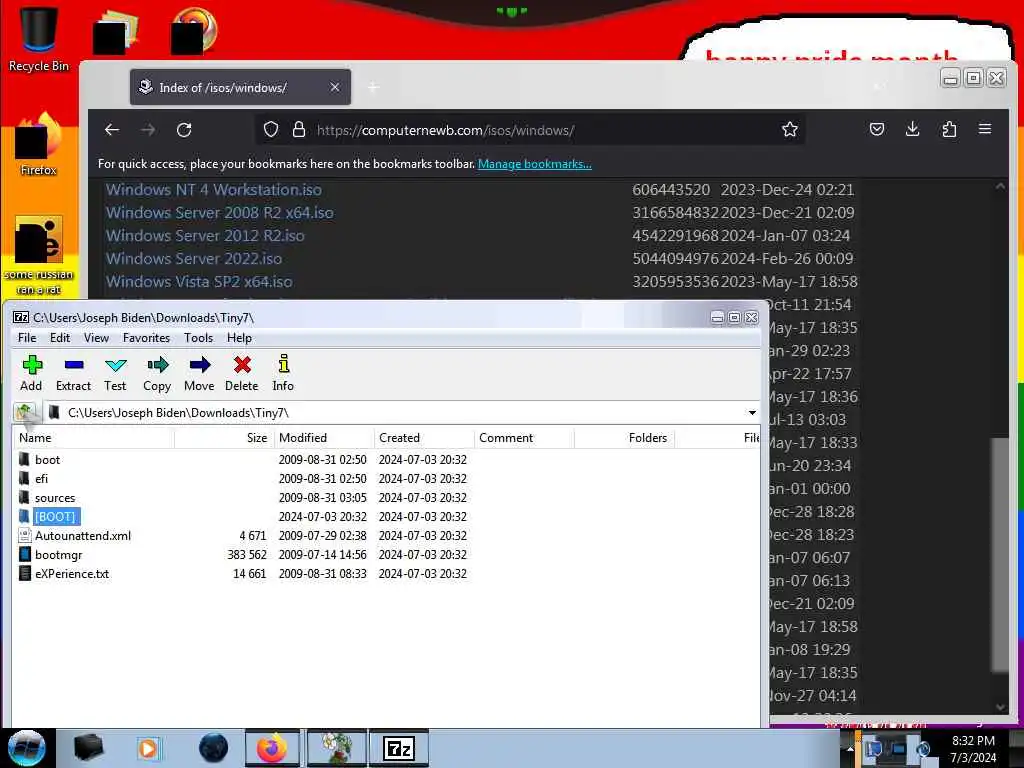Select the [BOOT] folder entry
This screenshot has width=1024, height=768.
[55, 517]
